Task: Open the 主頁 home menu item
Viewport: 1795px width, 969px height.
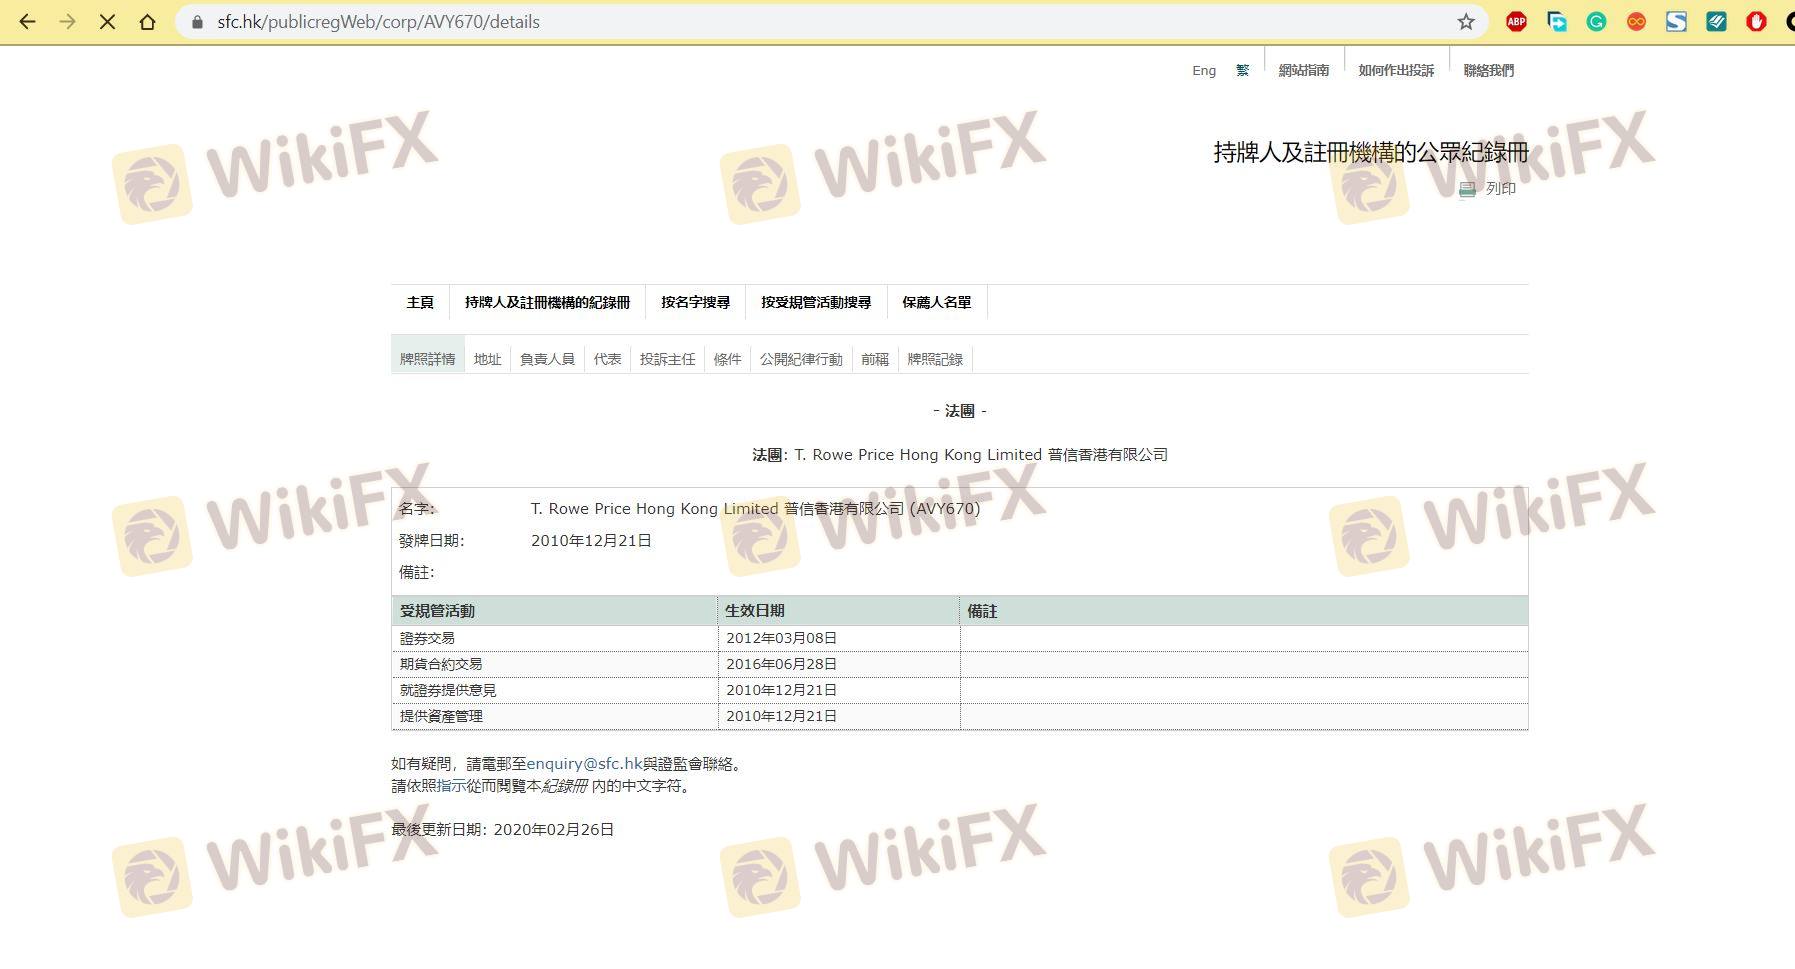Action: click(x=420, y=302)
